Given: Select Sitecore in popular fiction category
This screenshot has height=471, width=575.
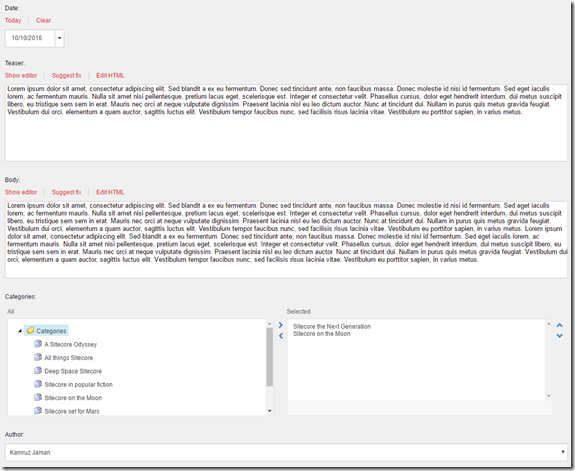Looking at the screenshot, I should click(78, 384).
